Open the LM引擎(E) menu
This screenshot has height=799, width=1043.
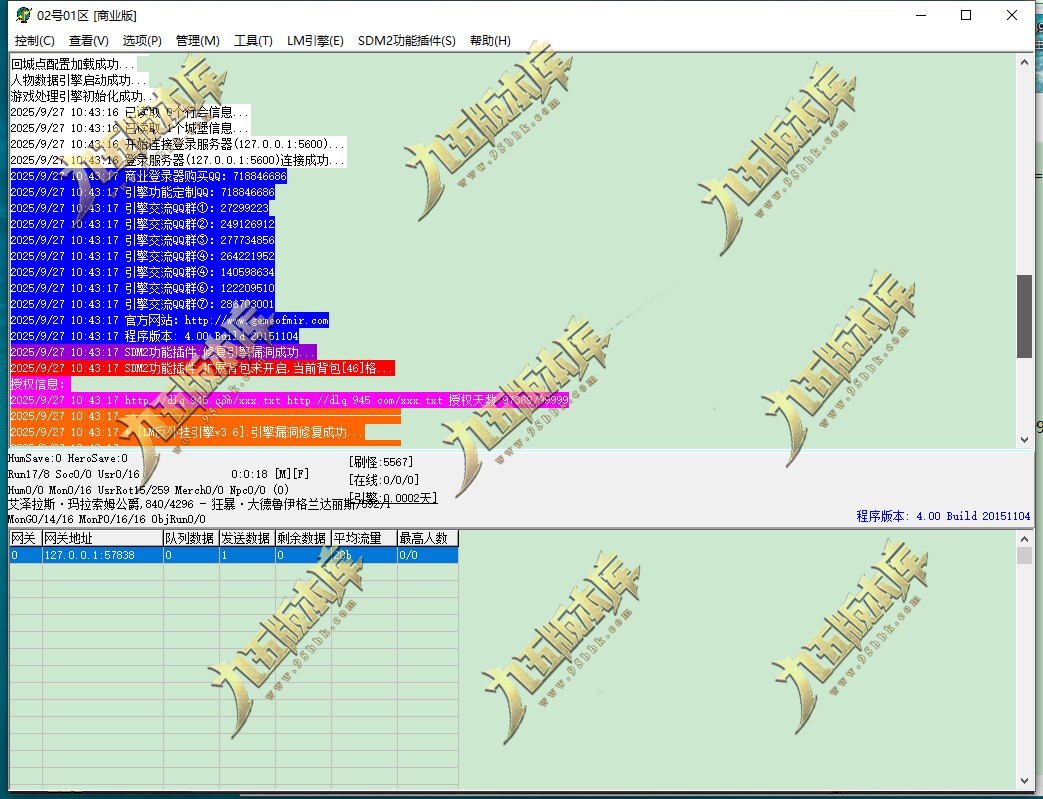point(315,41)
